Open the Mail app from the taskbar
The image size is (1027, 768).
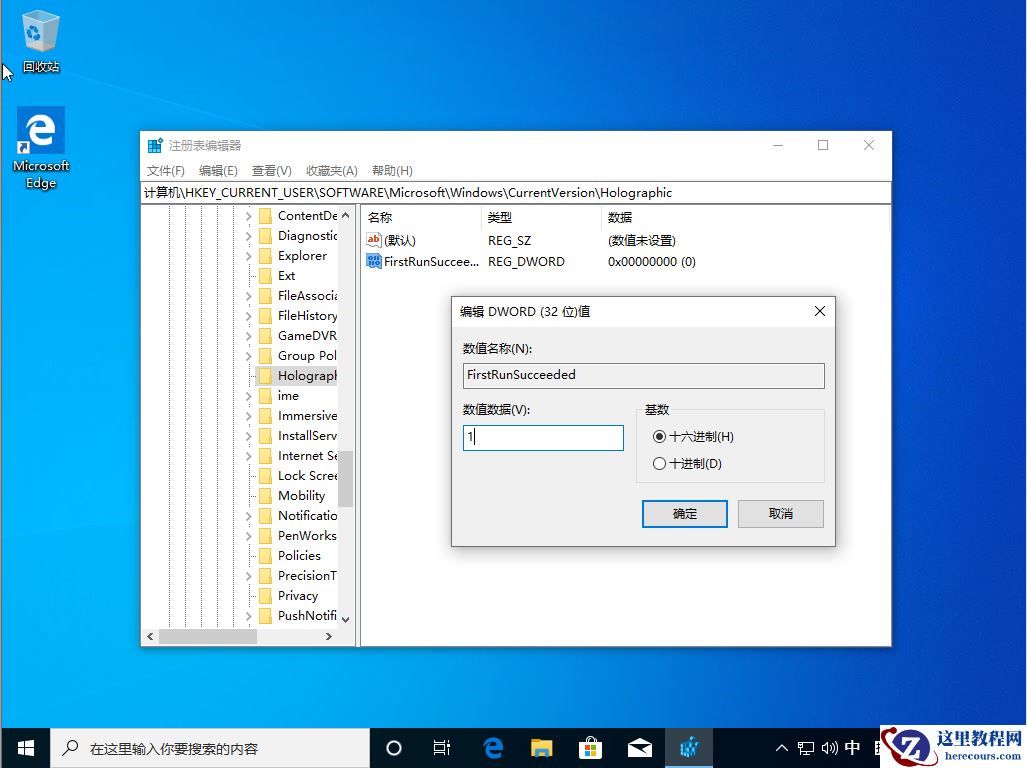(640, 747)
